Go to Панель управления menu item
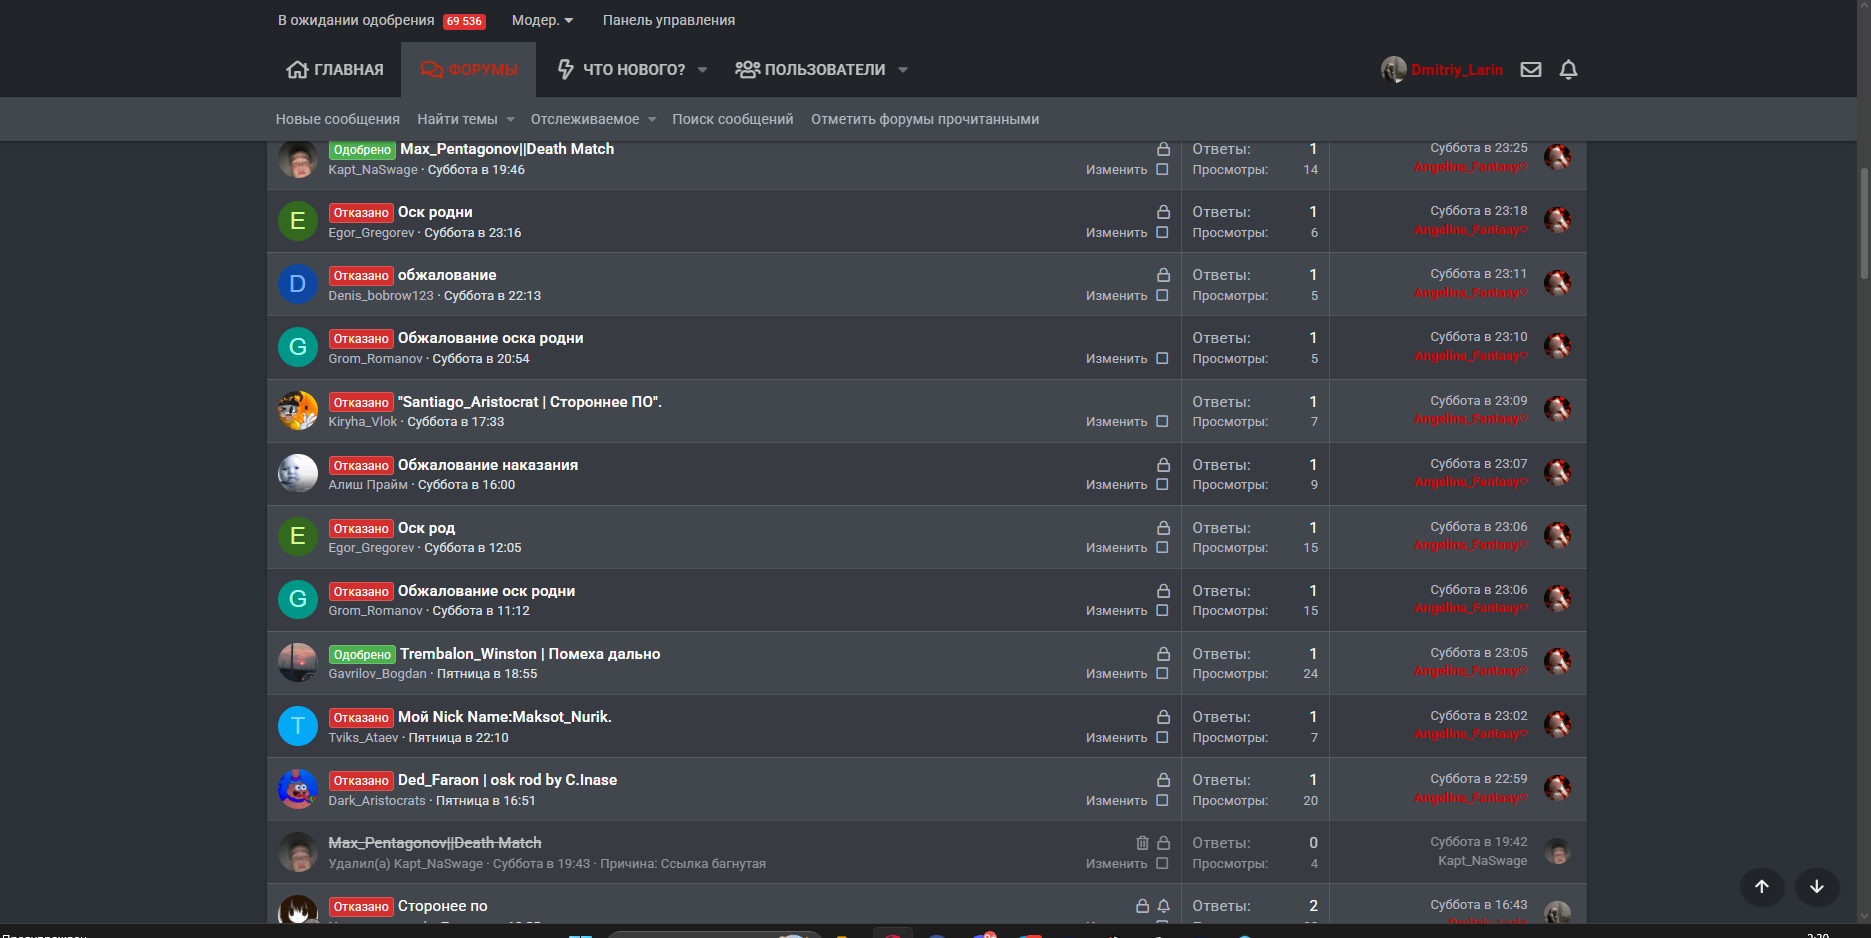 (668, 20)
